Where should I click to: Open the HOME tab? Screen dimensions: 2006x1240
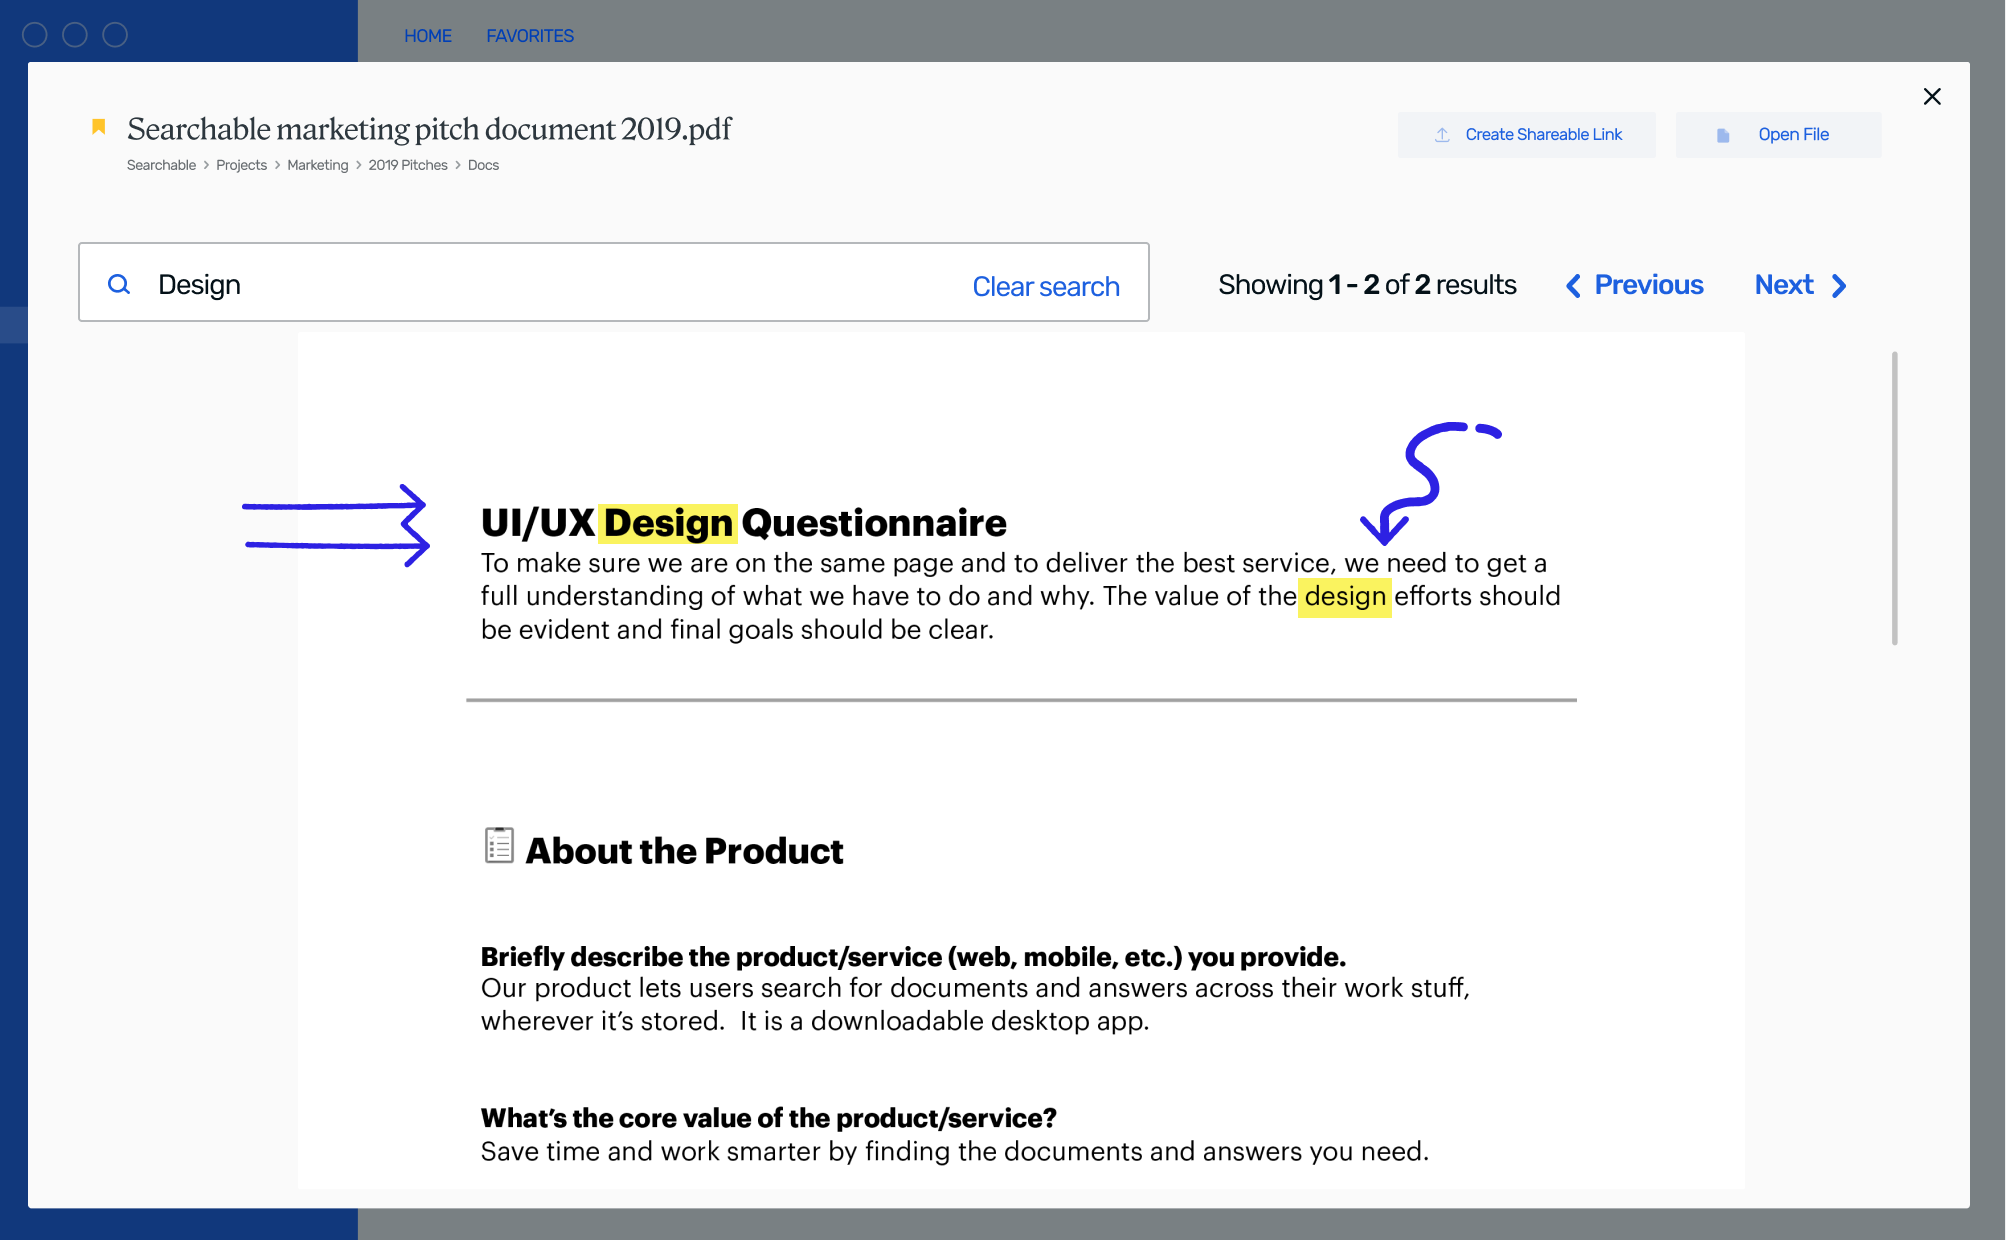click(428, 36)
